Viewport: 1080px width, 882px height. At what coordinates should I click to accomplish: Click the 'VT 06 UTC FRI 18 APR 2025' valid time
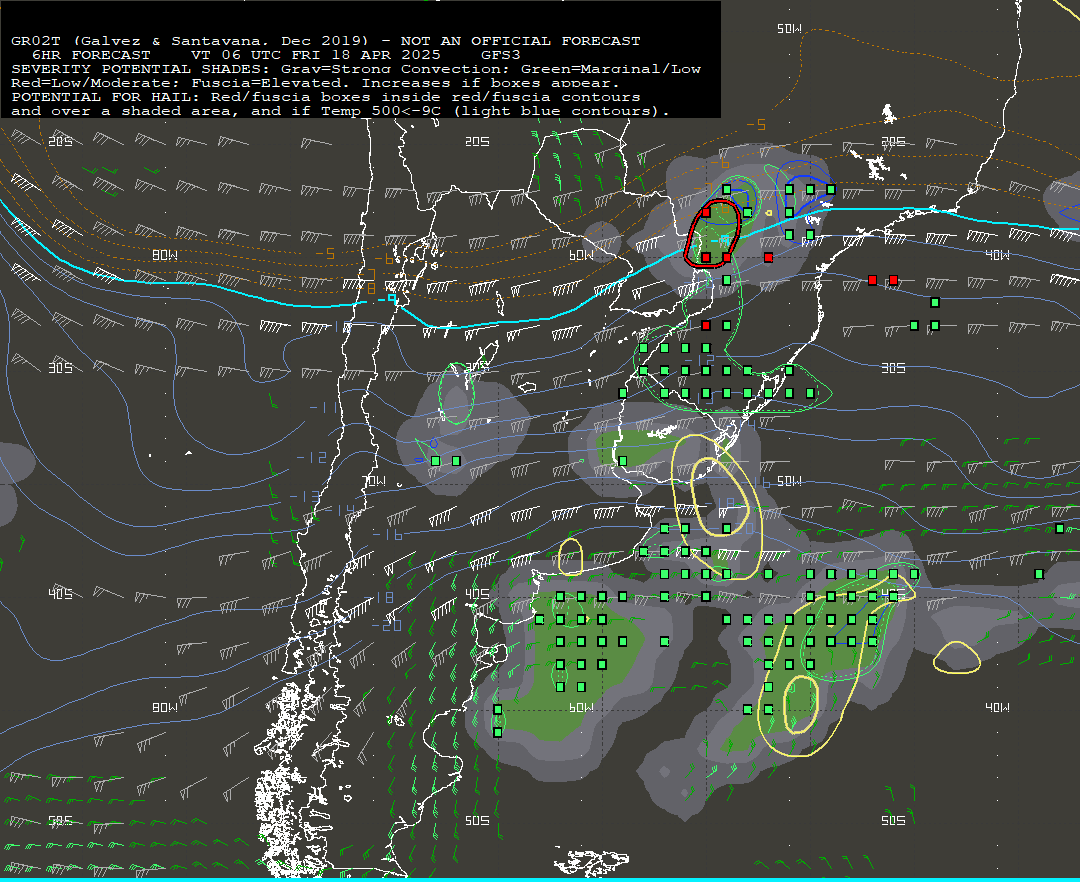(x=315, y=55)
